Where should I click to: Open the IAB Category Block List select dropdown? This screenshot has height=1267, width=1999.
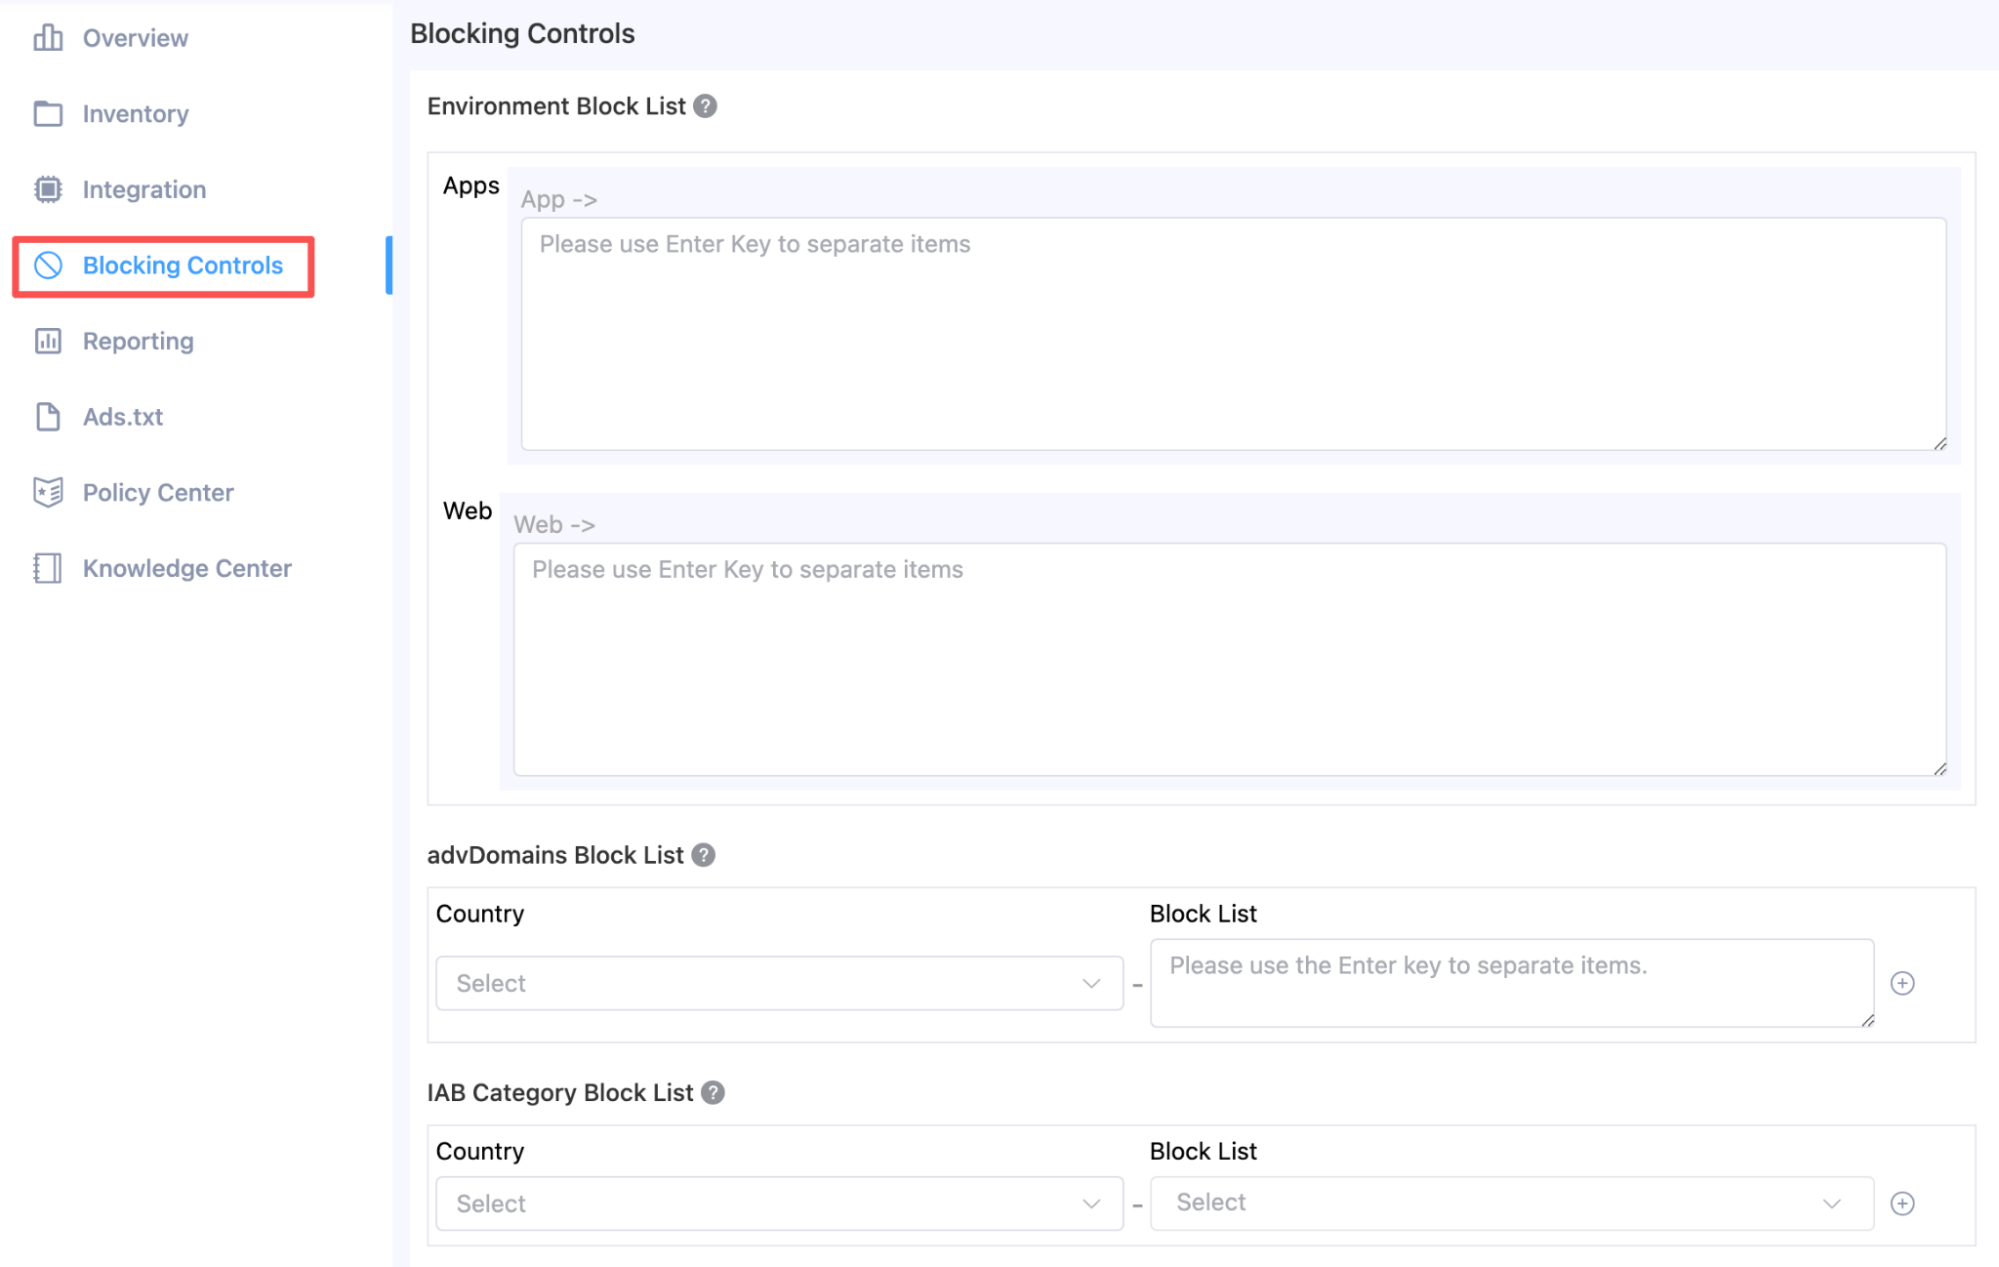tap(1511, 1203)
